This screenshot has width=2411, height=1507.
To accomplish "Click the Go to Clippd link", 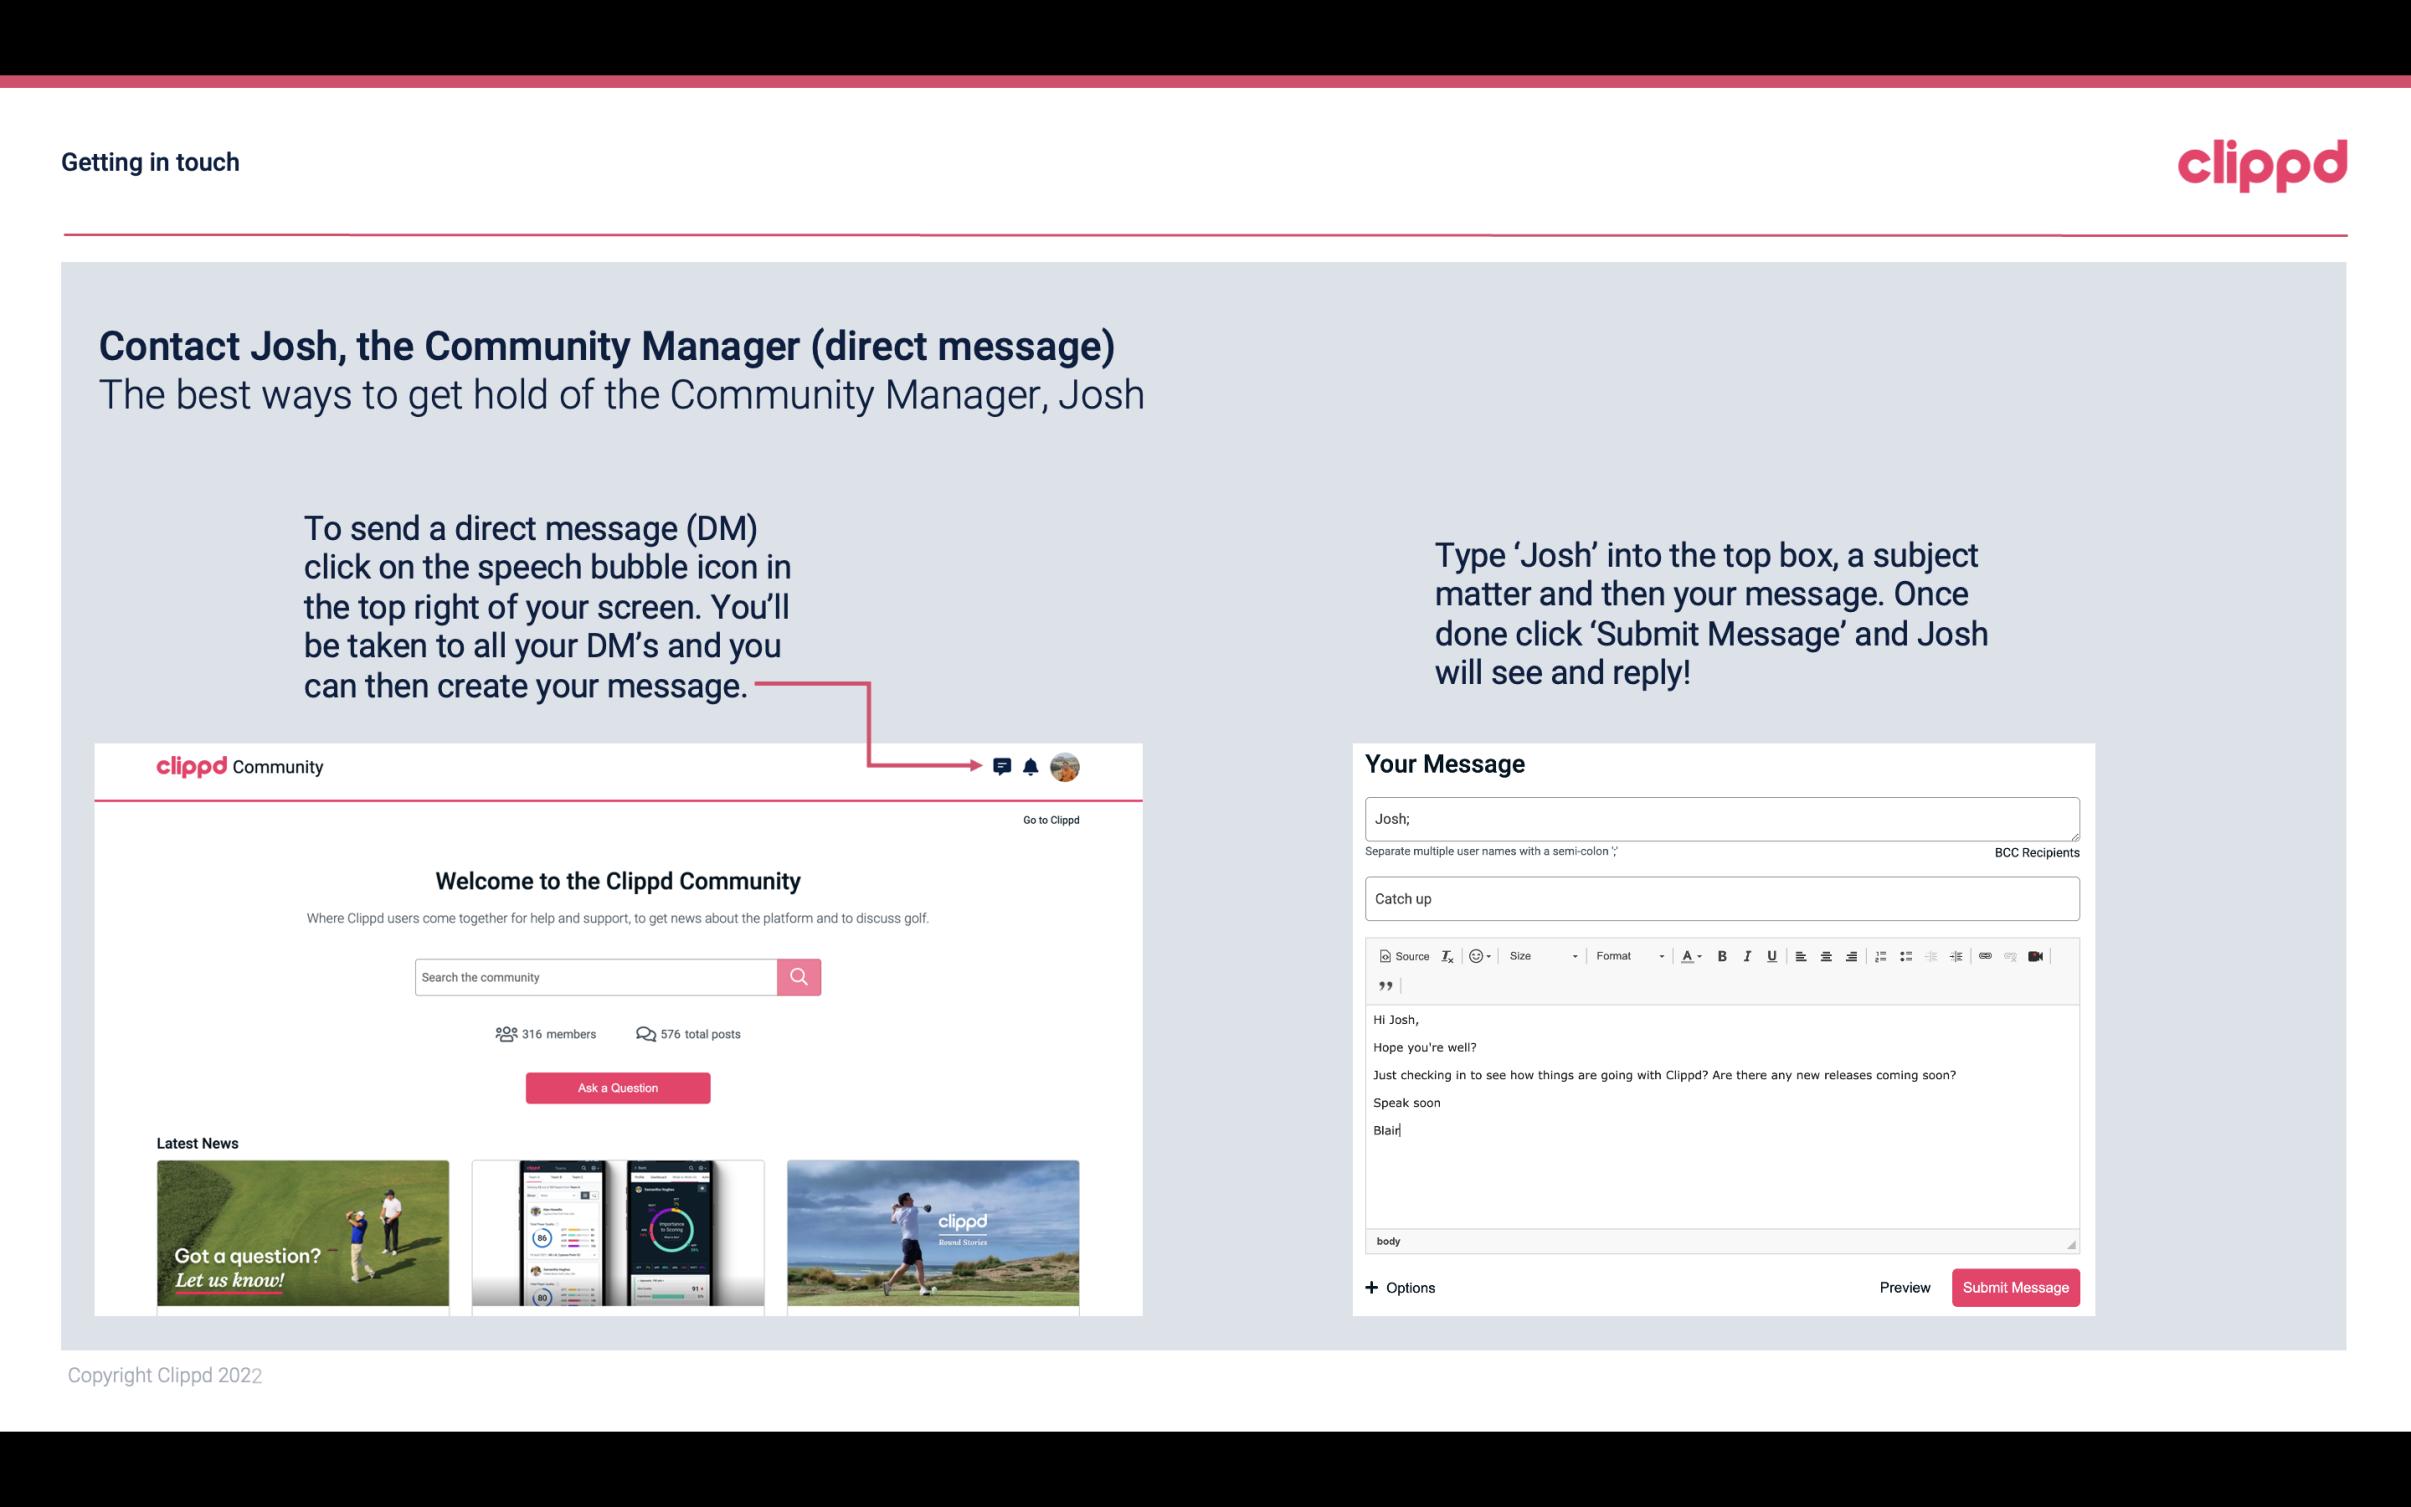I will pyautogui.click(x=1048, y=818).
